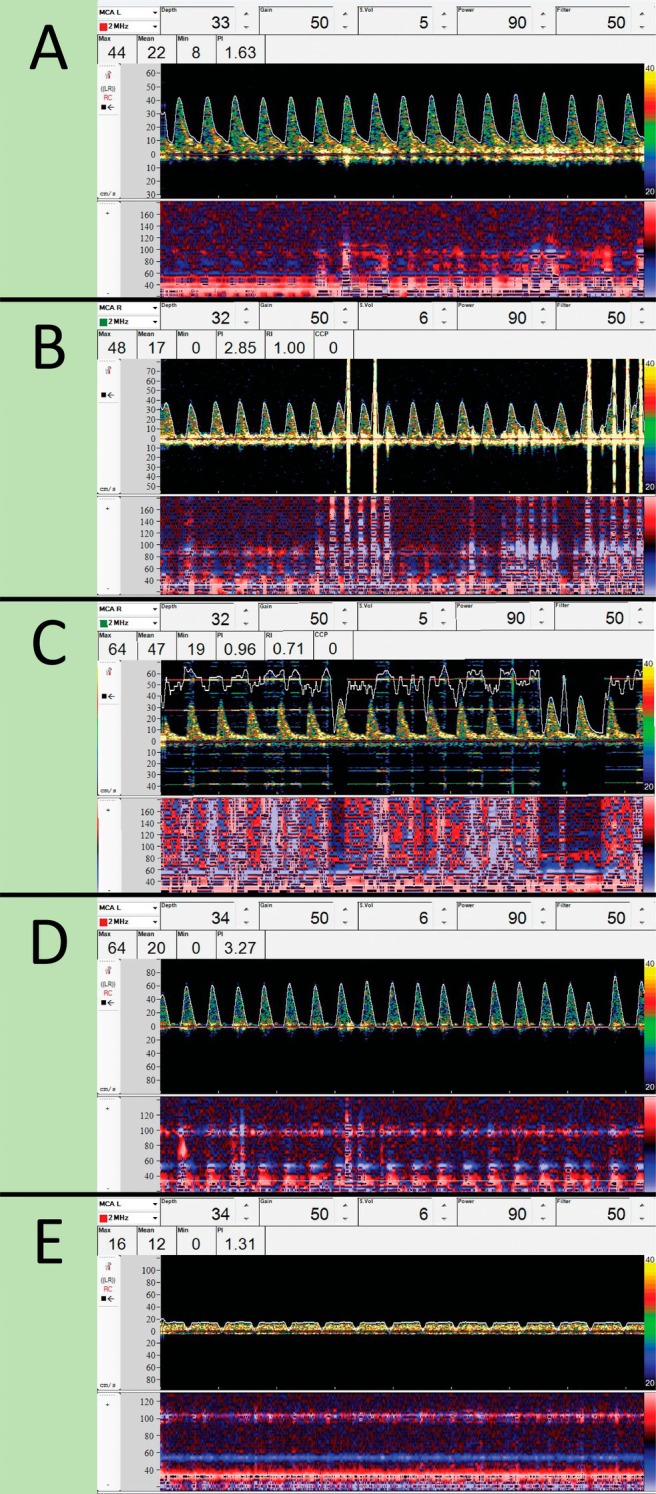Decrease S.Vol with down arrow in panel C
The height and width of the screenshot is (1494, 656).
tap(445, 623)
